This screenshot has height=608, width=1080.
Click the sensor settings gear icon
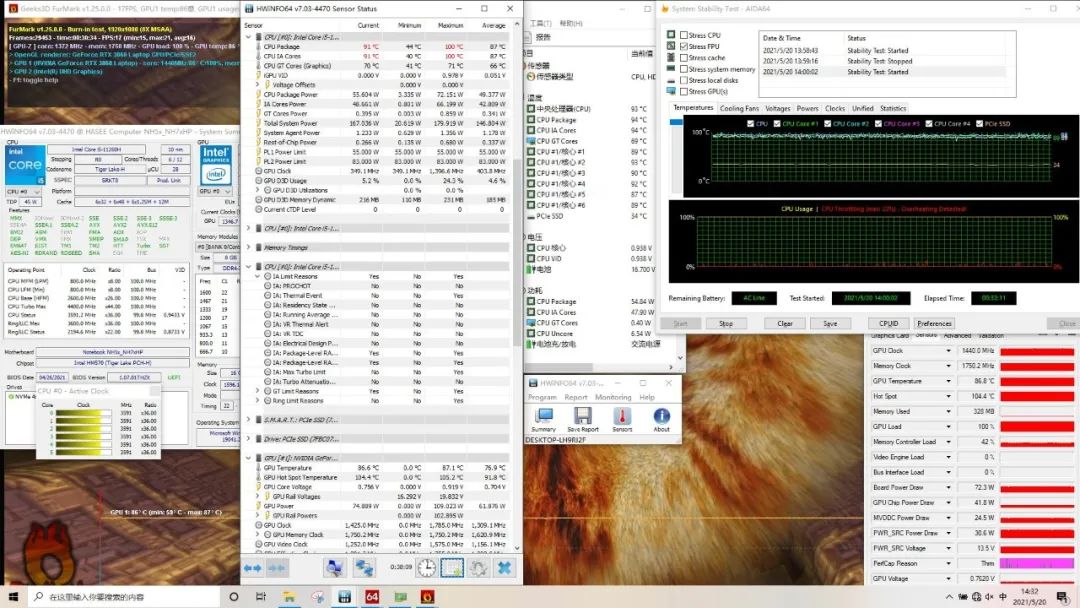pos(478,567)
